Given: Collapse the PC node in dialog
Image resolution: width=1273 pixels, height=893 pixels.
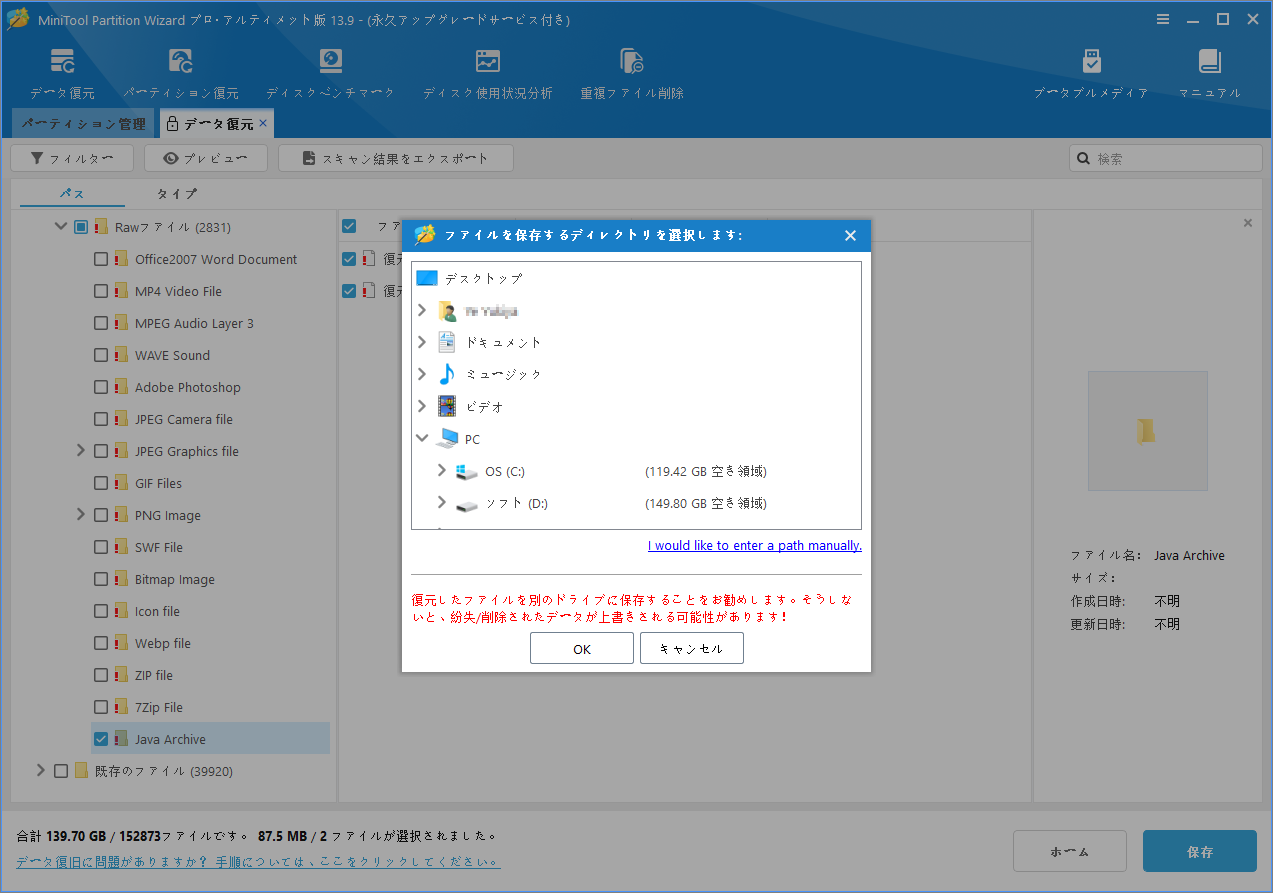Looking at the screenshot, I should (x=422, y=439).
